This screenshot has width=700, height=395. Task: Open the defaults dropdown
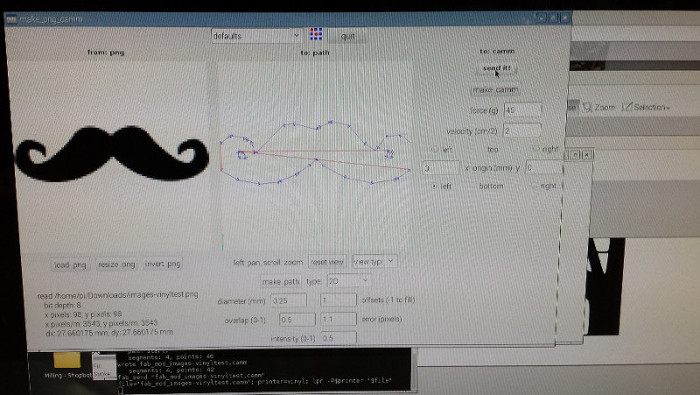click(256, 36)
